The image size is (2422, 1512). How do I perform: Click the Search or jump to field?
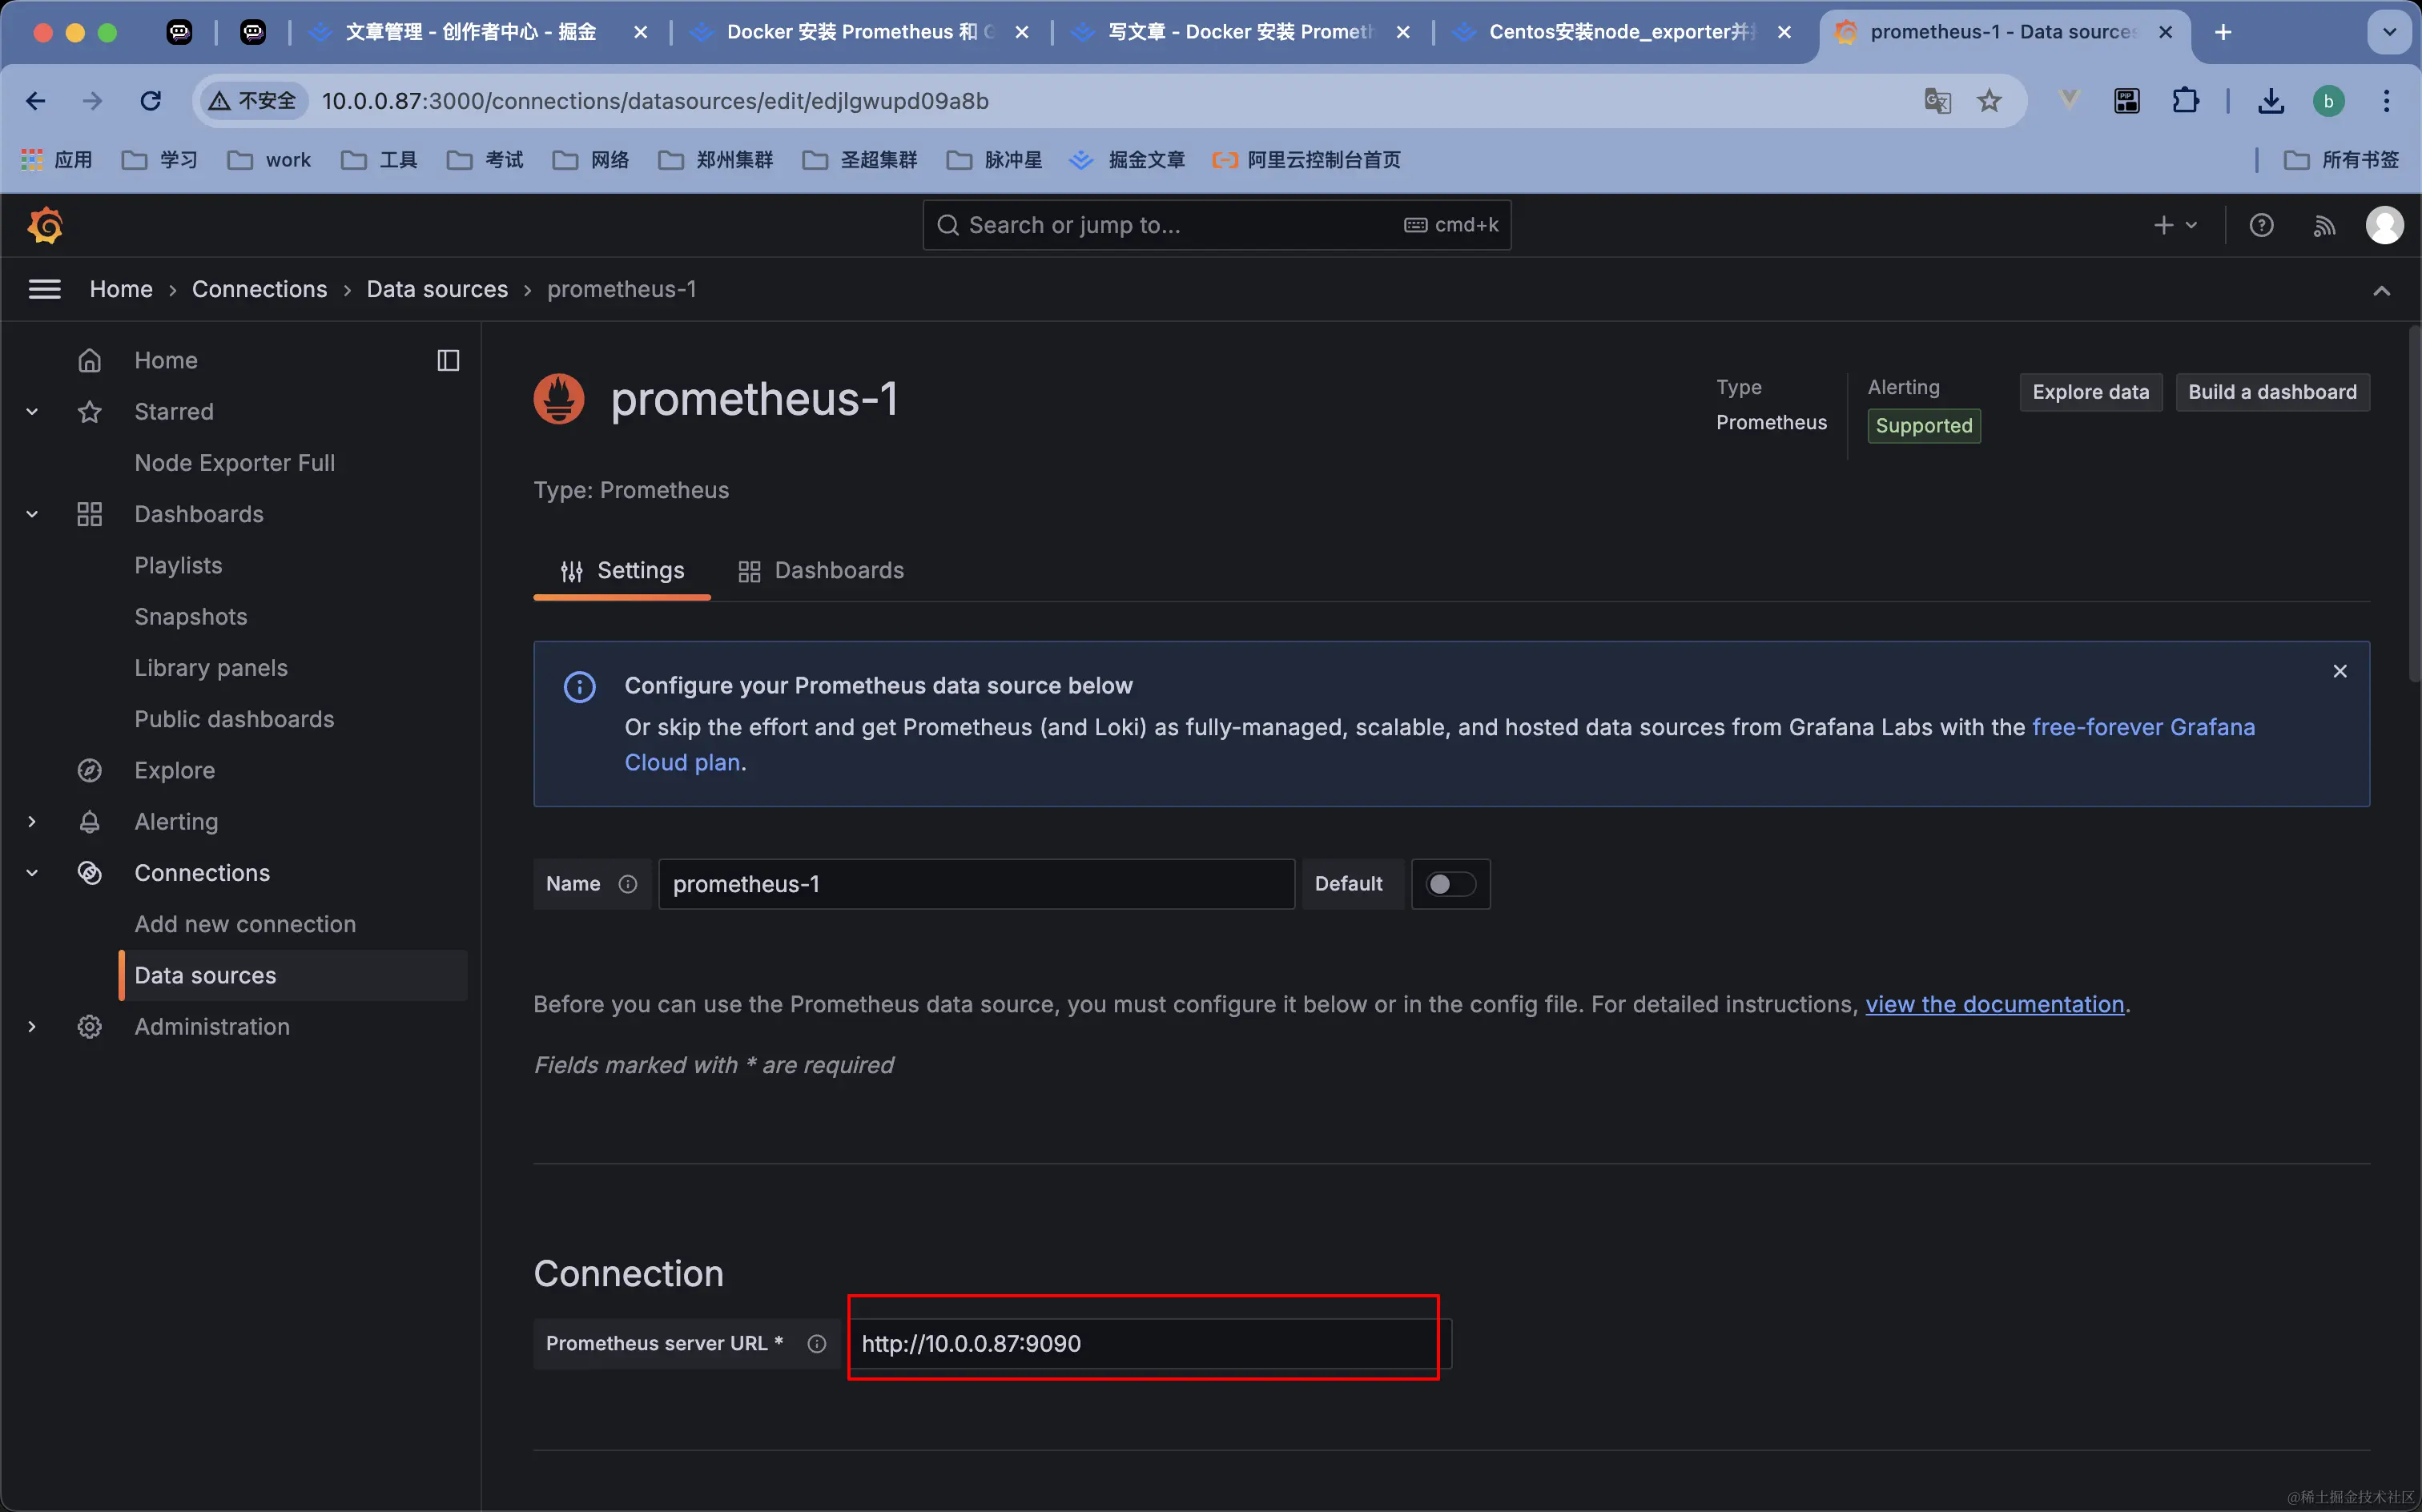(1216, 225)
